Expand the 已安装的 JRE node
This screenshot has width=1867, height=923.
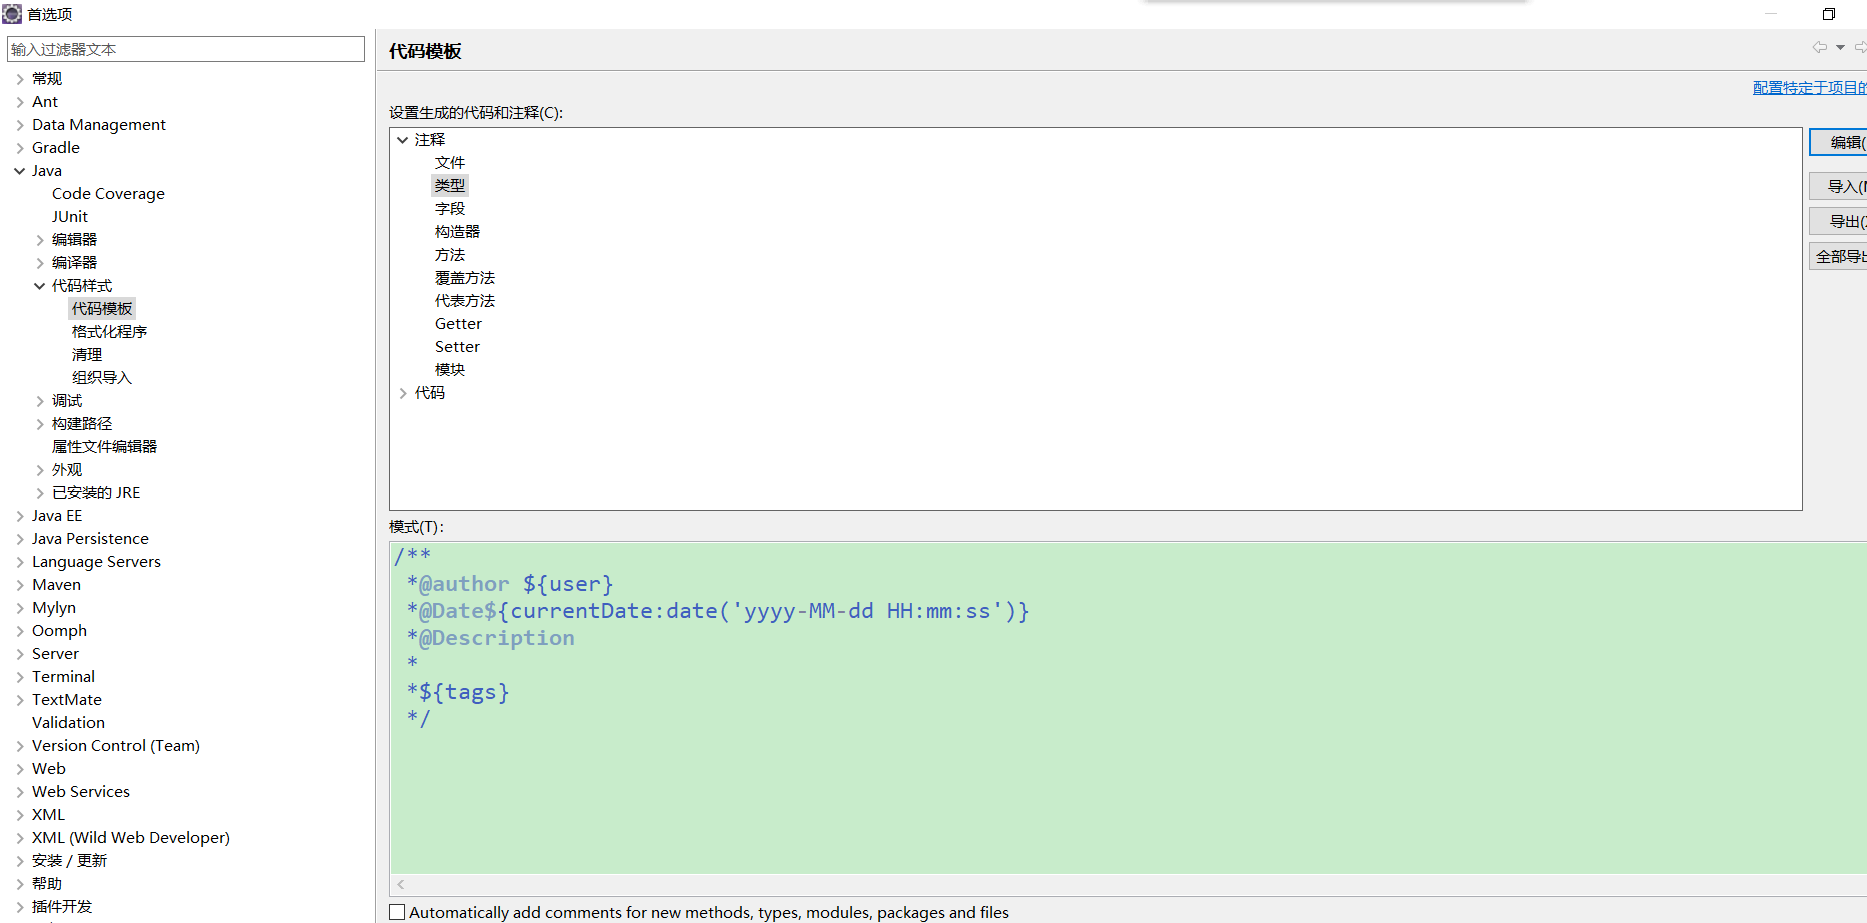(40, 493)
